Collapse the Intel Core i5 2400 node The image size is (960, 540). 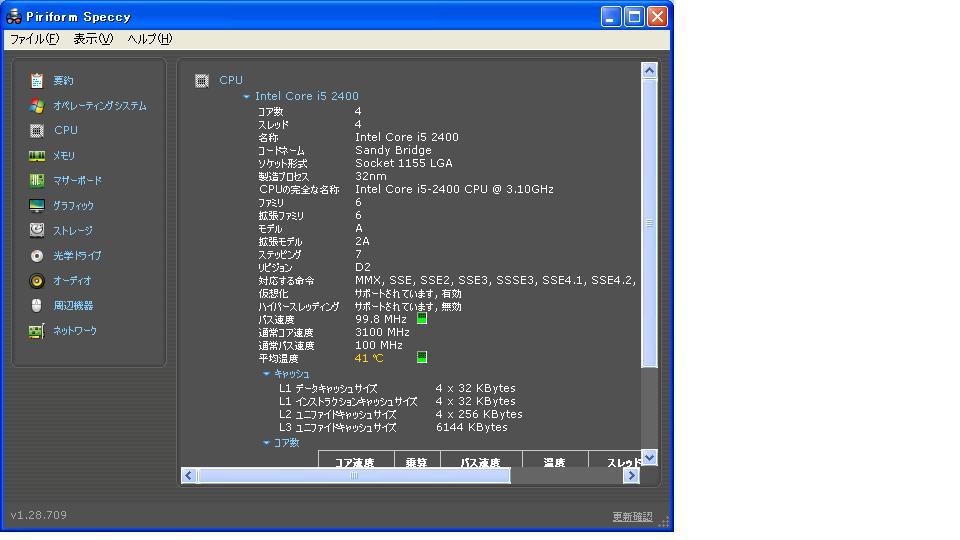(246, 97)
